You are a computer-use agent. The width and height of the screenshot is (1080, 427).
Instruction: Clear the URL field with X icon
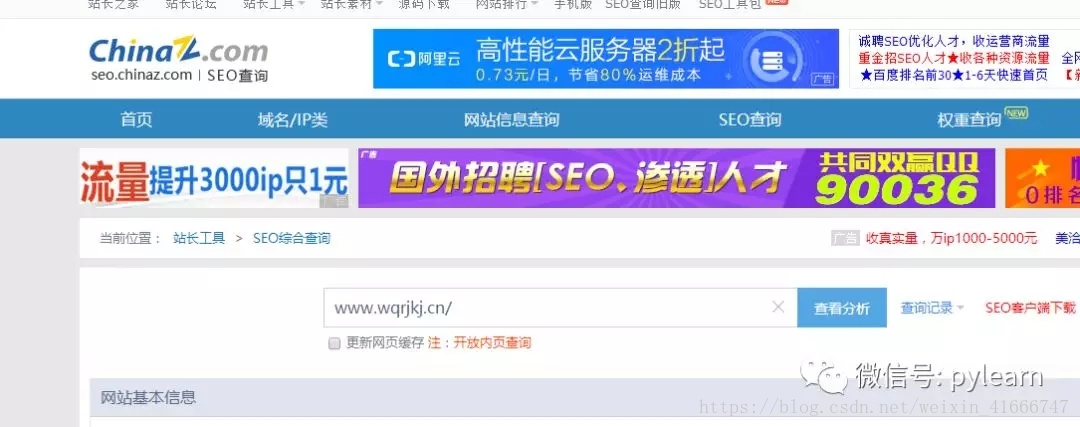coord(778,307)
